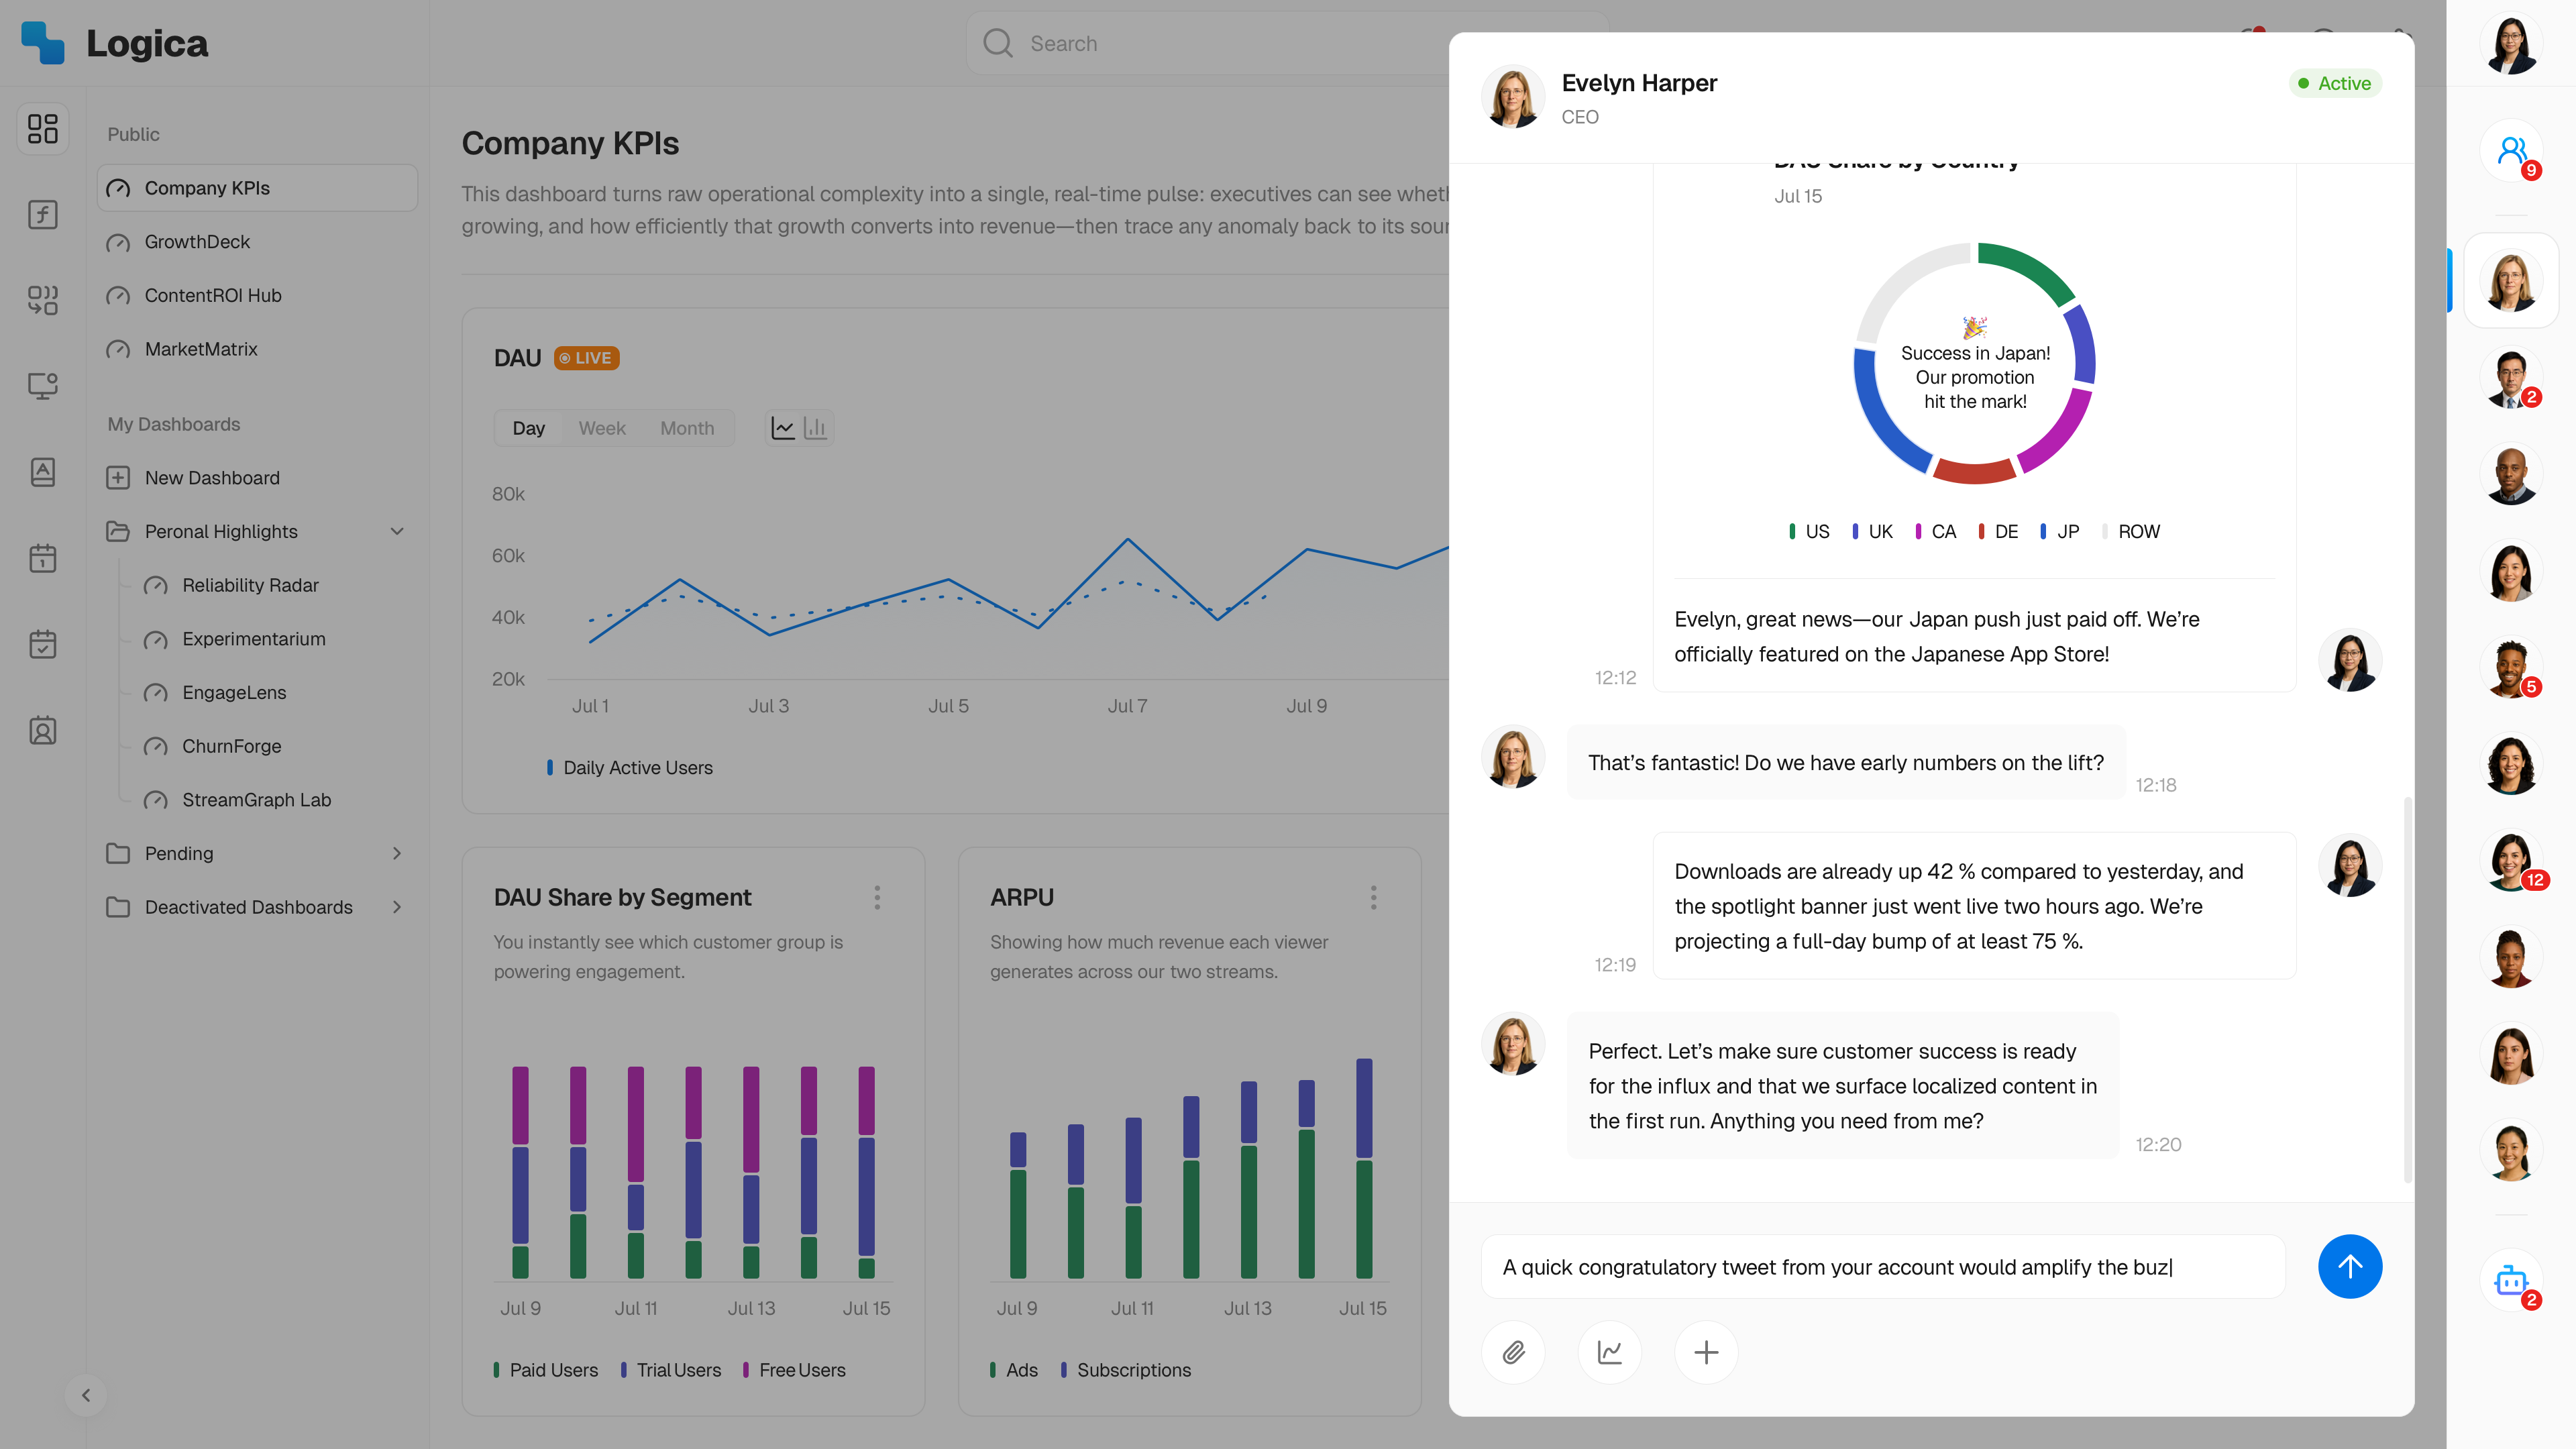Open the address book icon in the sidebar

(x=42, y=730)
